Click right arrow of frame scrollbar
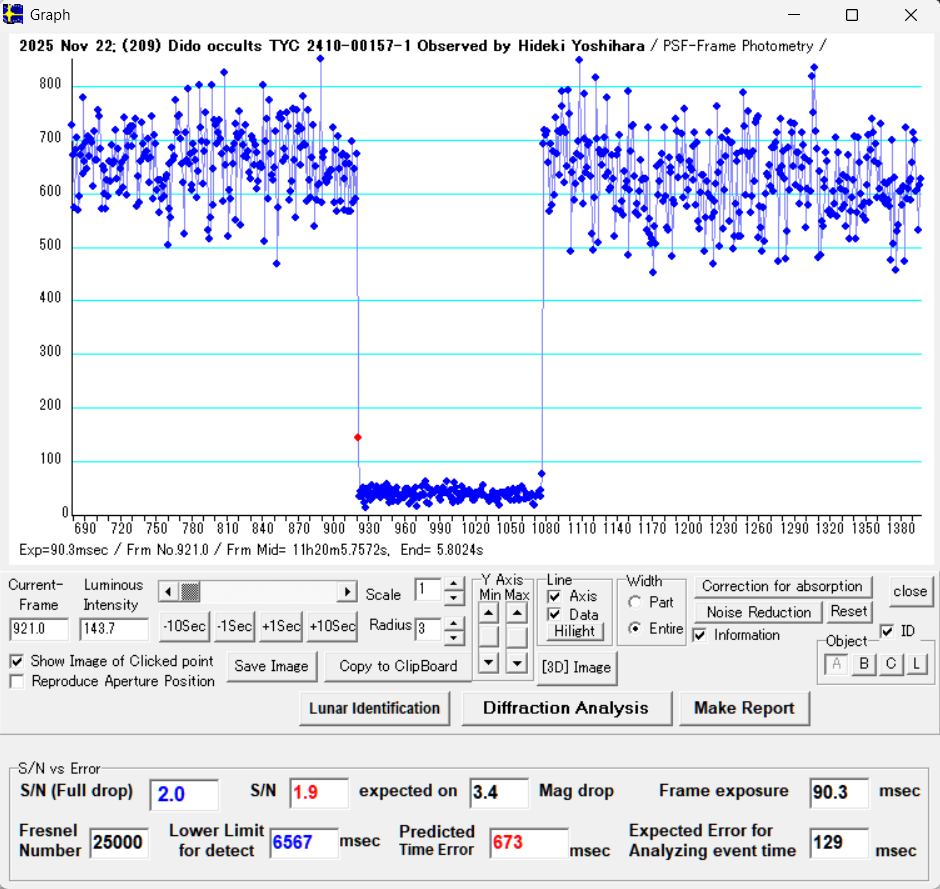Image resolution: width=940 pixels, height=889 pixels. tap(347, 592)
